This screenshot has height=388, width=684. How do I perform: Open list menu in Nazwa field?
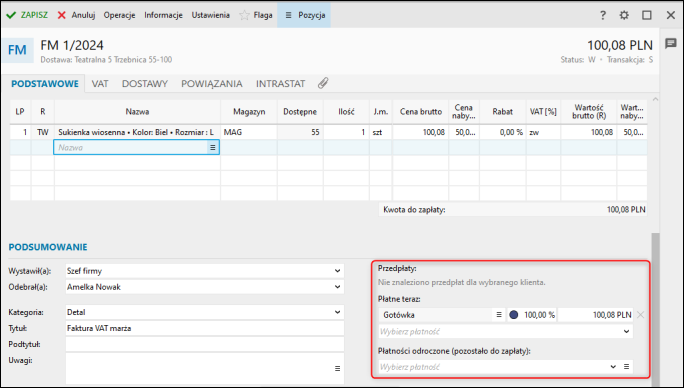click(212, 148)
